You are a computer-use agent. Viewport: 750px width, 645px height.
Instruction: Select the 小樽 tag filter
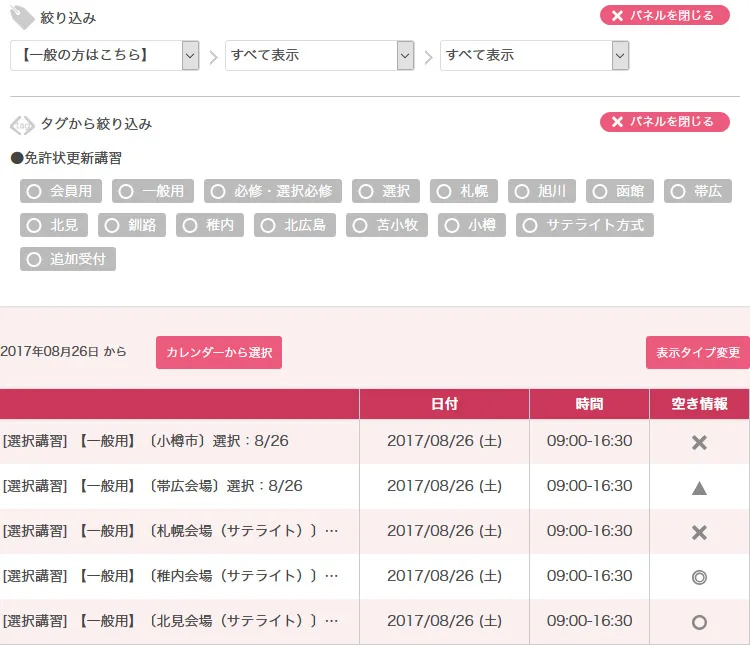pos(472,225)
